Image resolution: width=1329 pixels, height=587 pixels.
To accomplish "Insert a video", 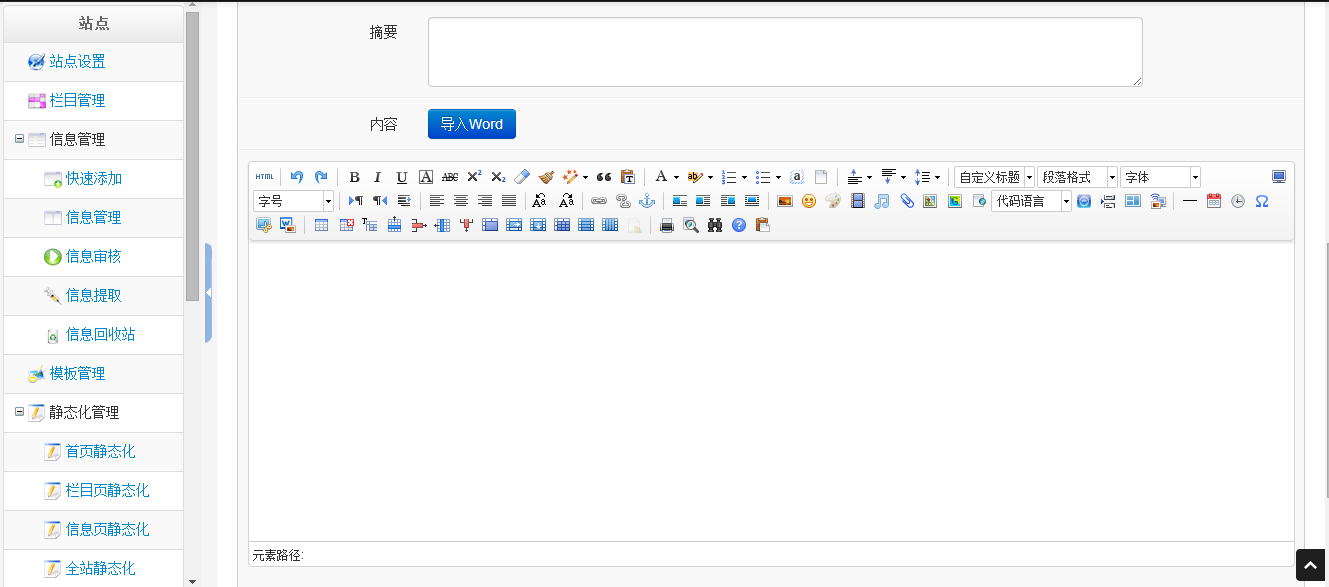I will (857, 201).
